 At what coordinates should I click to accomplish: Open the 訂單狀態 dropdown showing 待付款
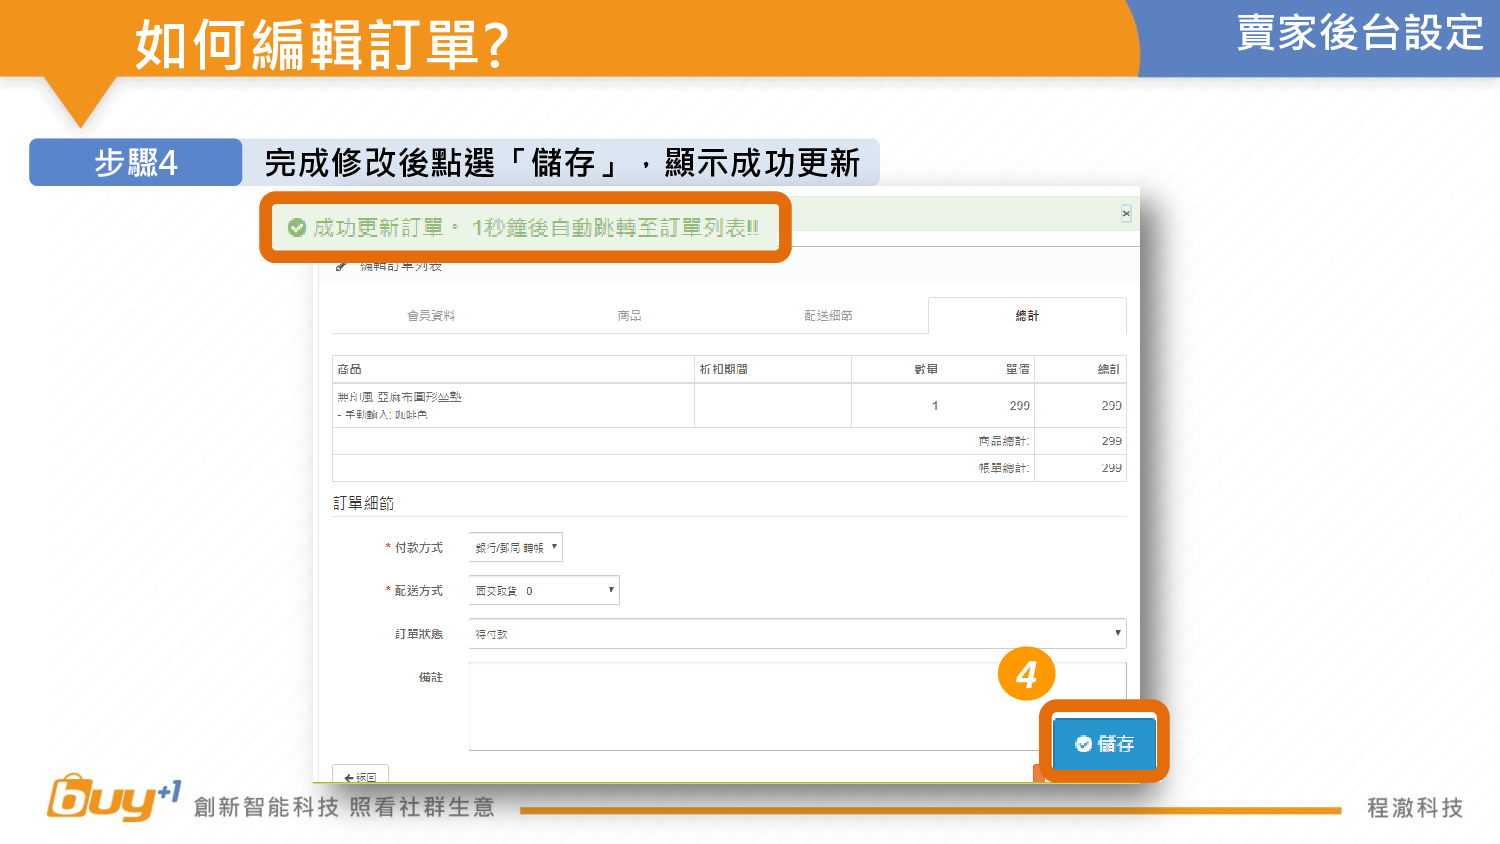pyautogui.click(x=797, y=634)
